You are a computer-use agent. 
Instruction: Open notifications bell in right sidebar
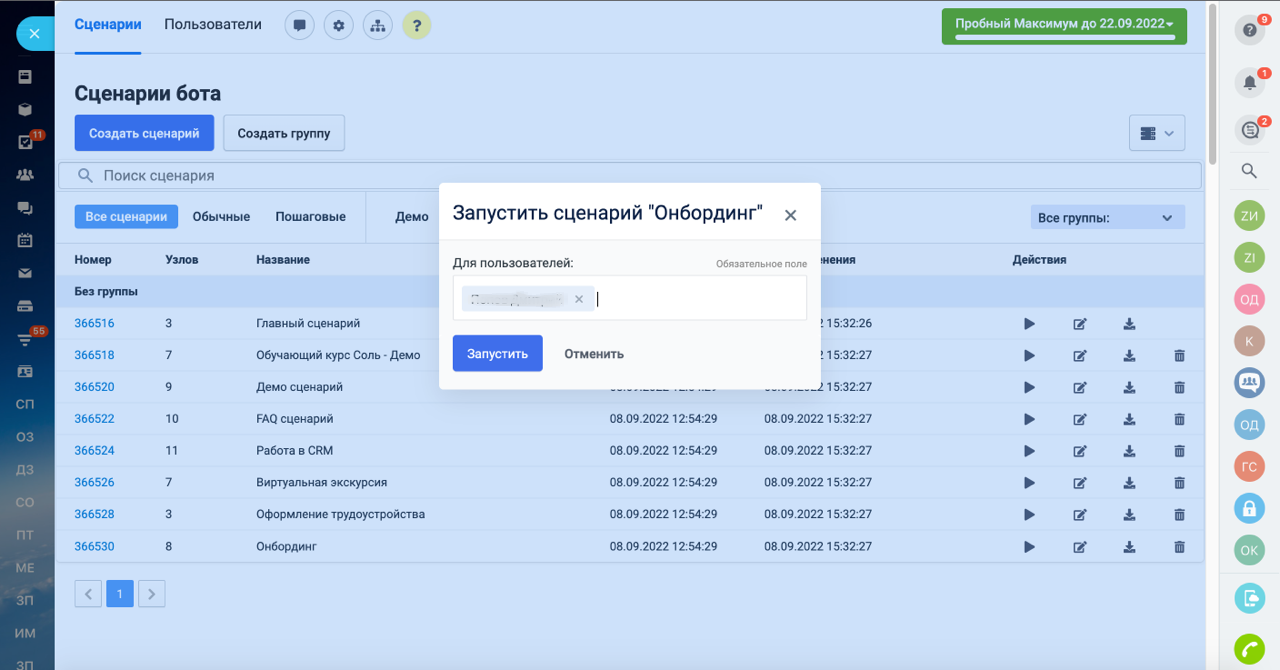1249,83
